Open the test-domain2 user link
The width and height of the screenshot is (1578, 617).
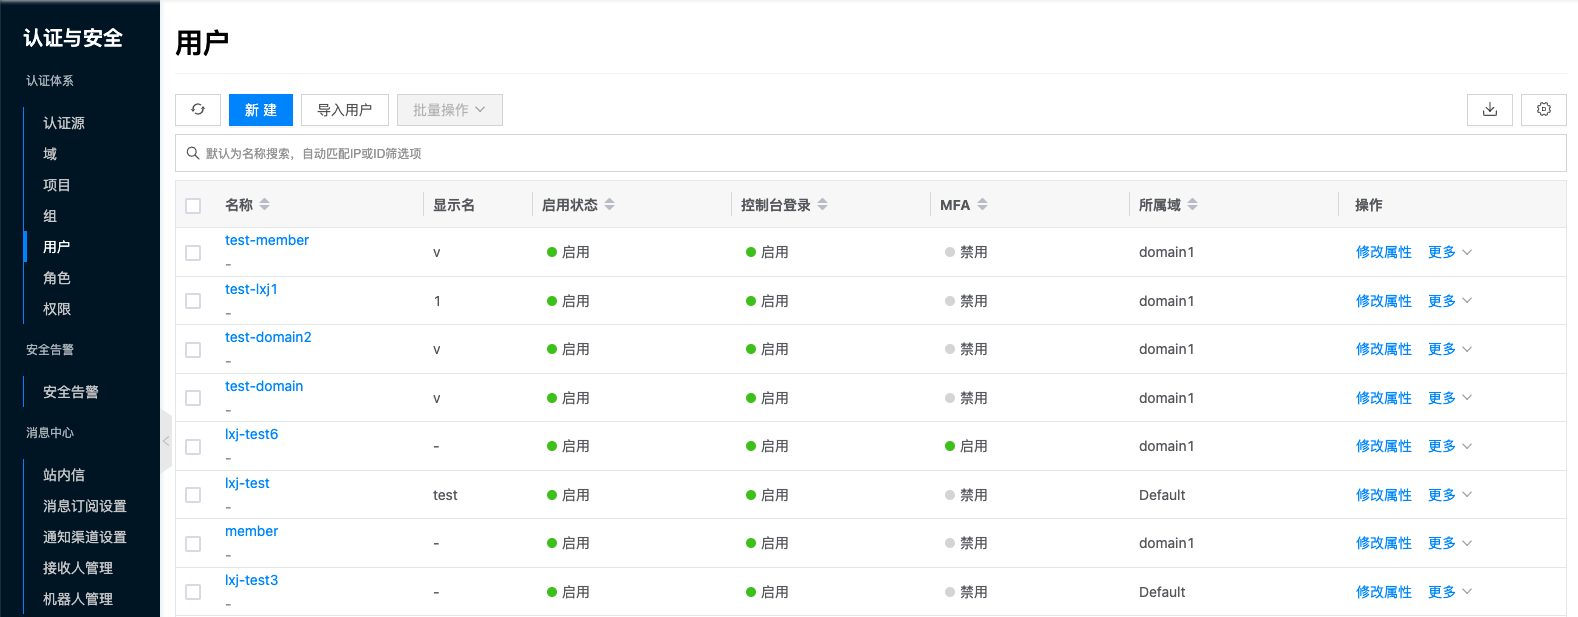tap(268, 337)
